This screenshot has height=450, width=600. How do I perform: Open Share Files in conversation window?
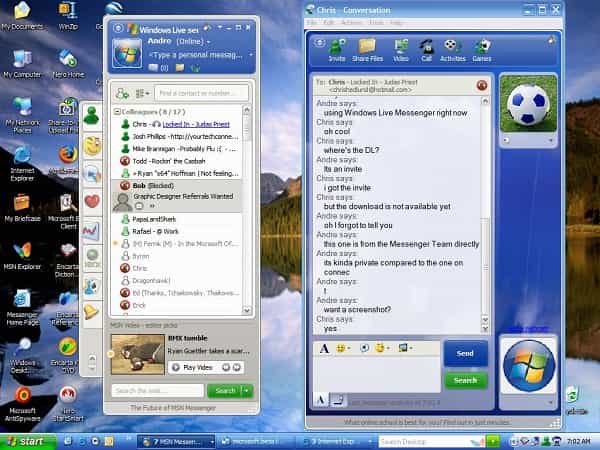(367, 48)
